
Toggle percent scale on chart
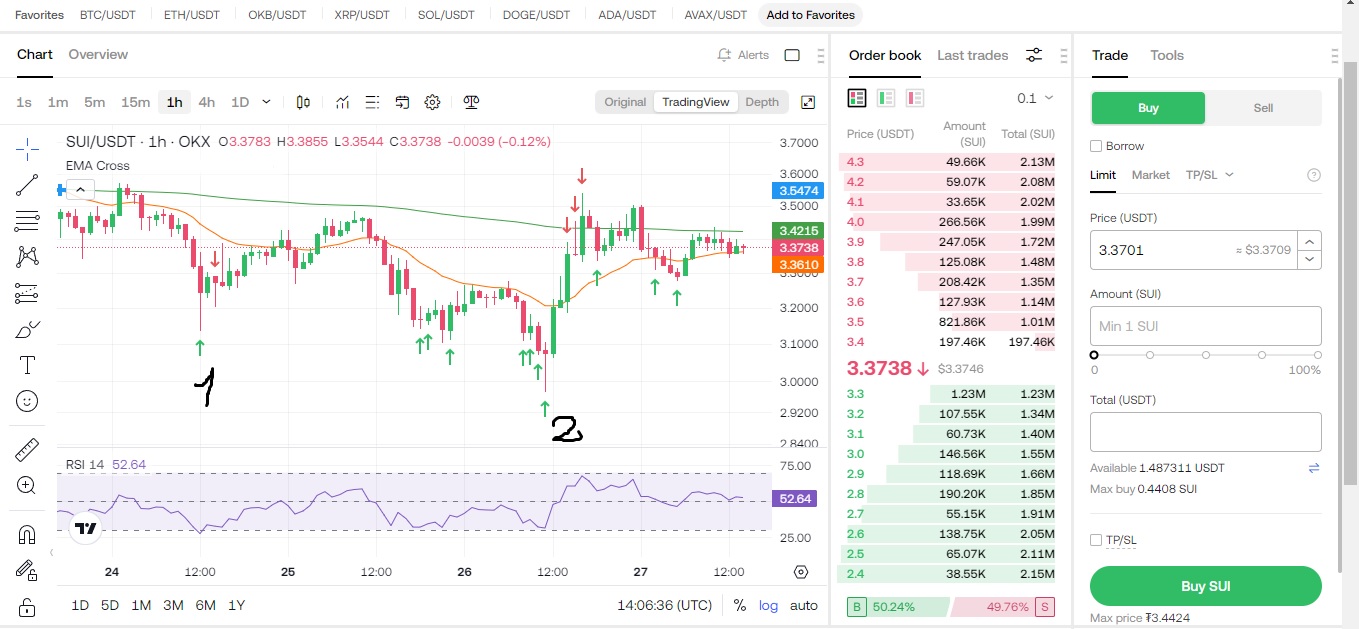tap(740, 605)
